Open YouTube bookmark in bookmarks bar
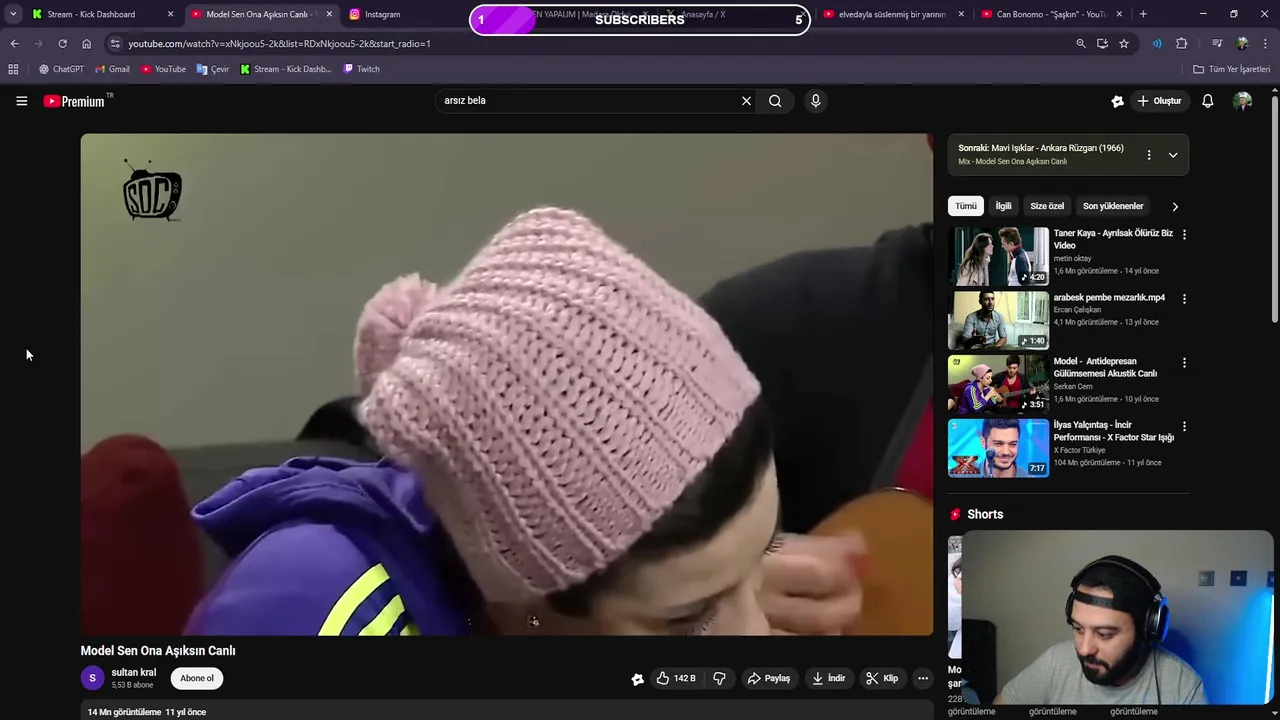 tap(163, 69)
